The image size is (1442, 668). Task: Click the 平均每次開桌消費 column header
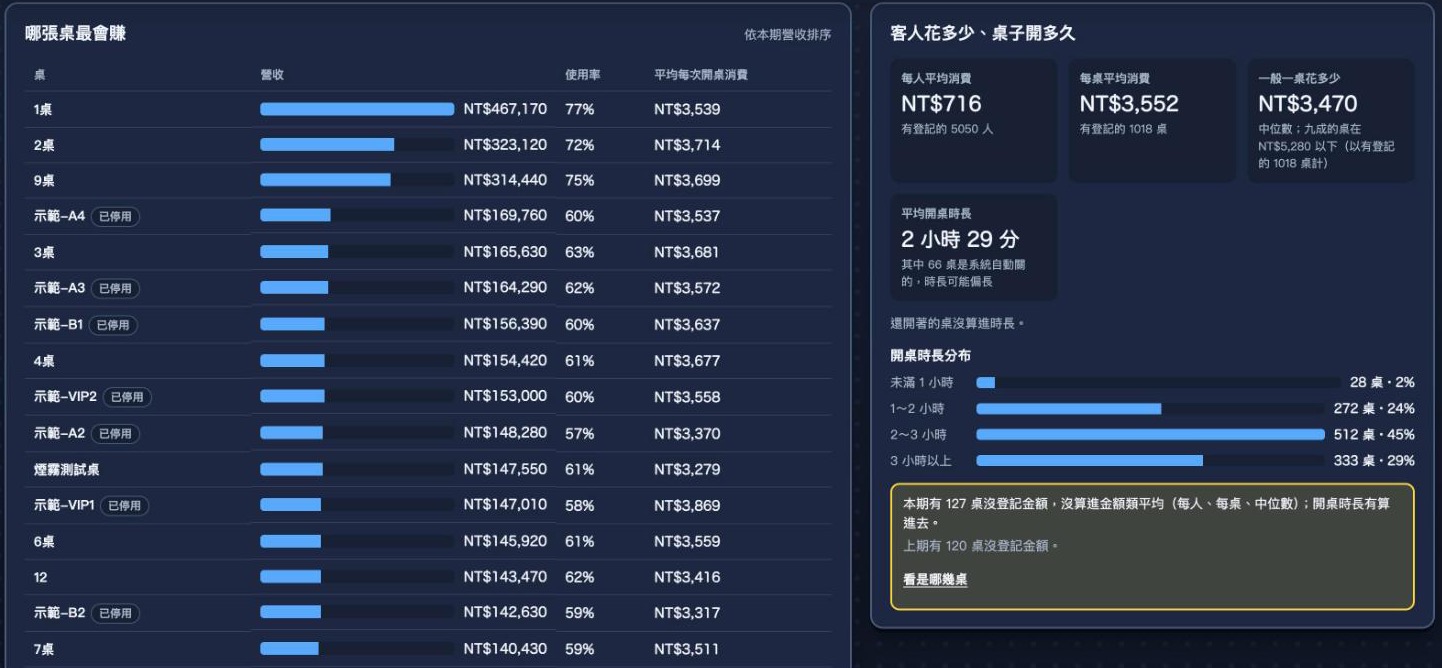coord(701,75)
